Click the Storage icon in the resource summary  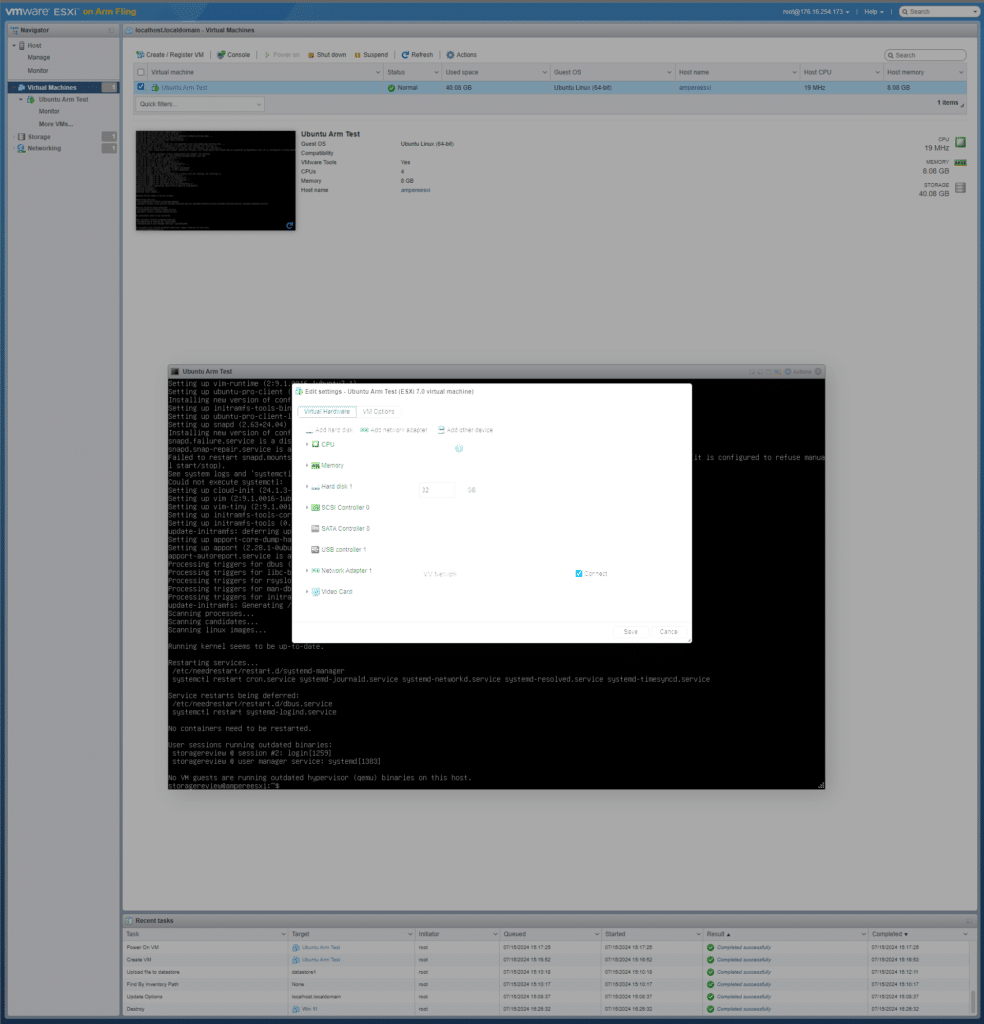click(960, 188)
